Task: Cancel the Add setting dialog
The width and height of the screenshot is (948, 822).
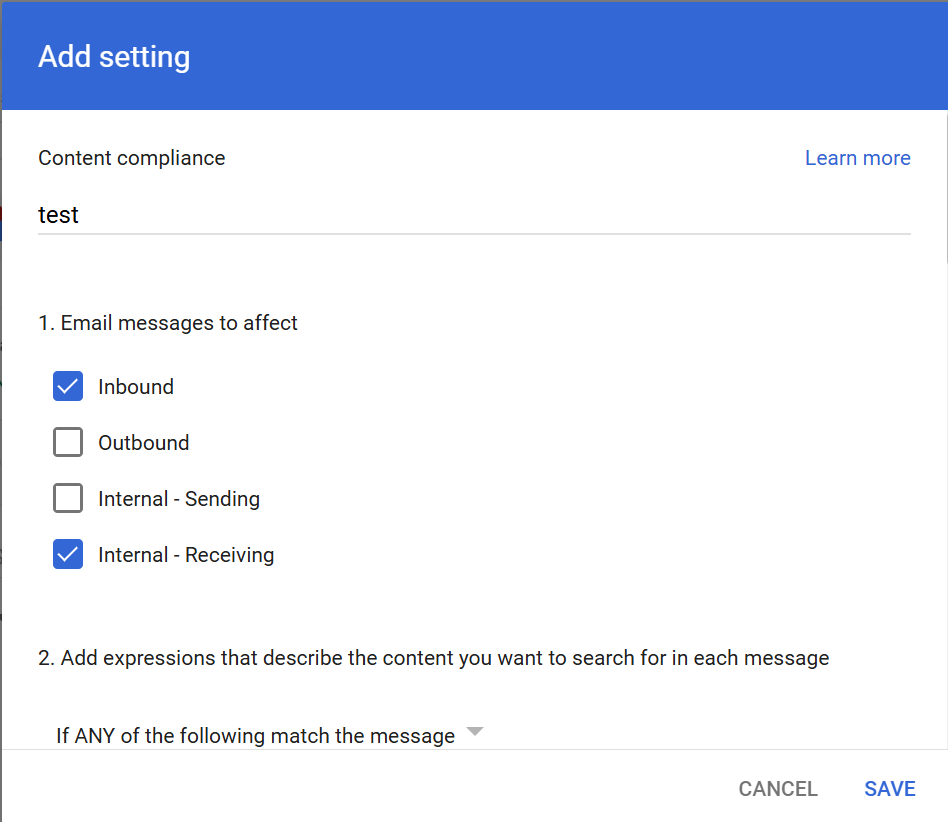Action: pos(778,789)
